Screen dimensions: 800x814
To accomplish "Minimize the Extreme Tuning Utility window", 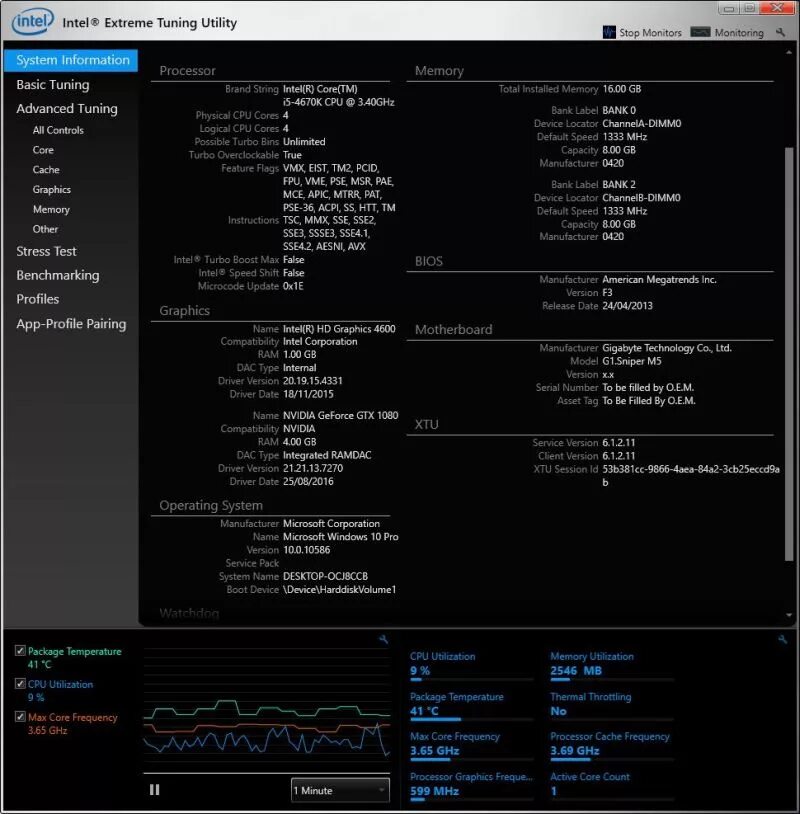I will [729, 9].
